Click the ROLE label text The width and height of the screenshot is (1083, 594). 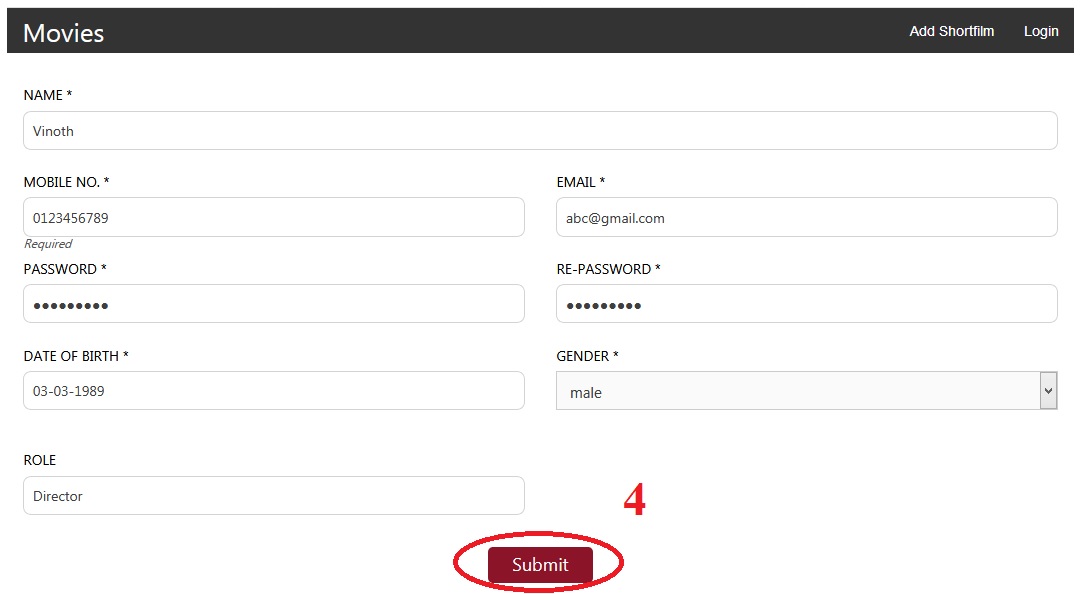40,460
